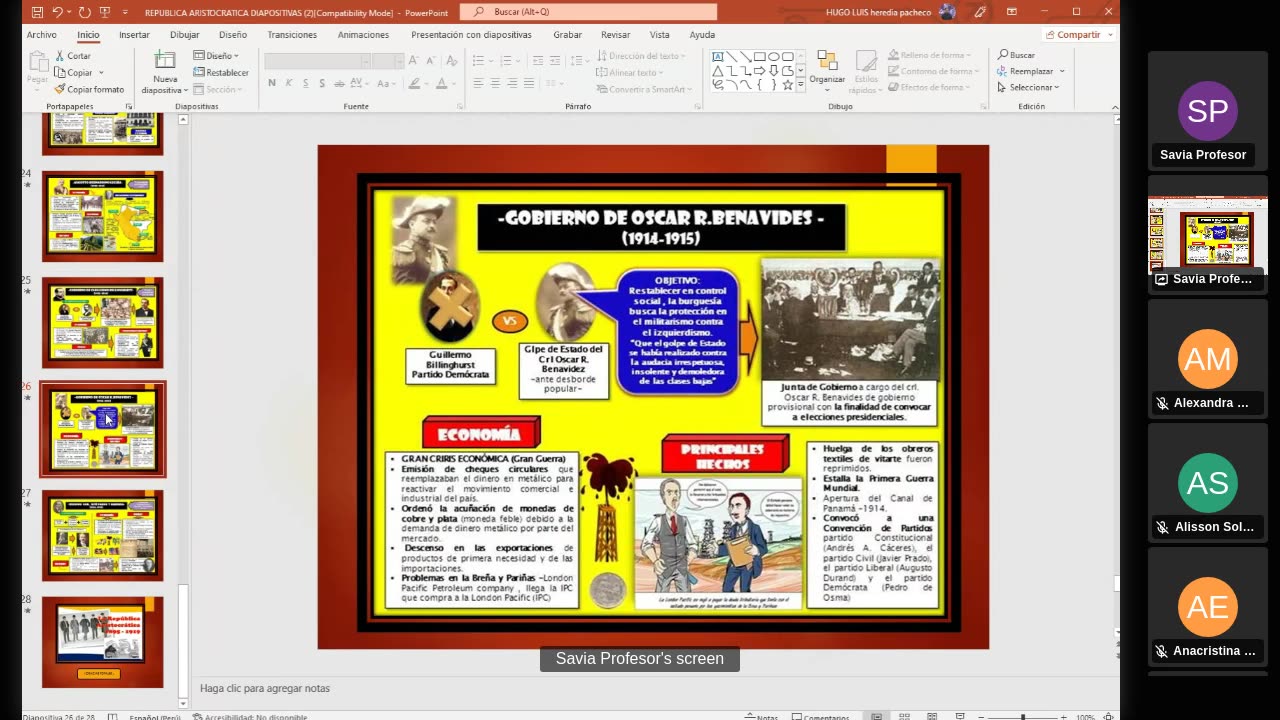
Task: Expand the font name combo box
Action: [365, 61]
